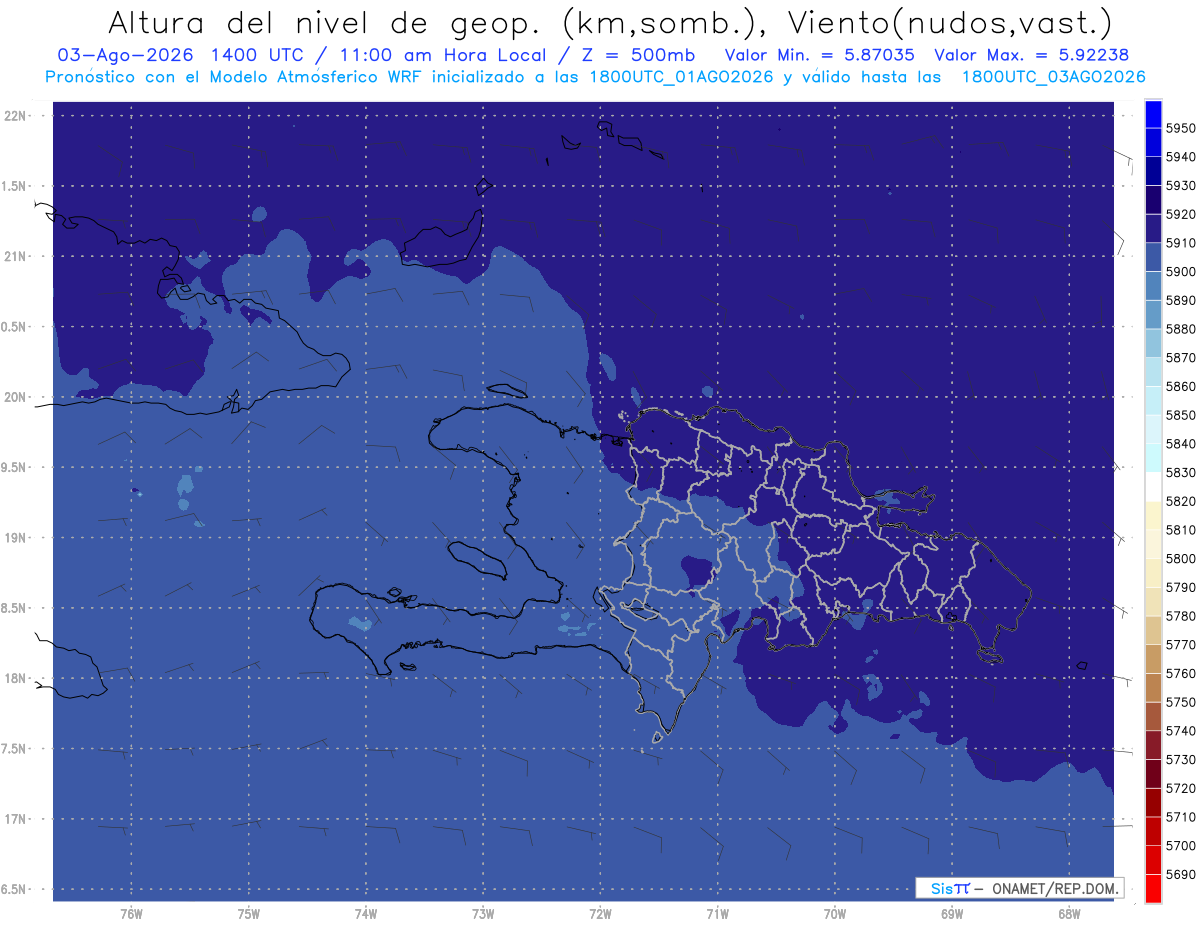Click the '76W' longitude label
1200x927 pixels.
tap(131, 914)
